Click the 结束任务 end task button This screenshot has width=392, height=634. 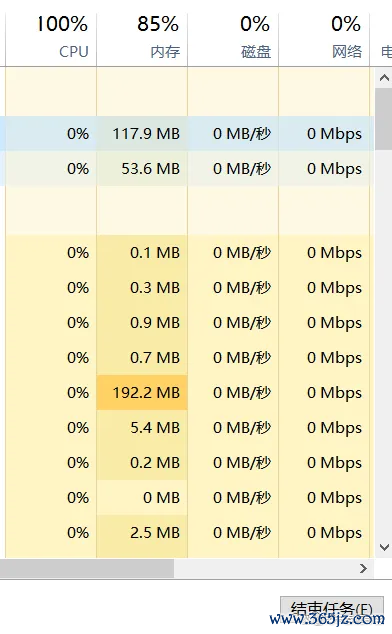(332, 610)
